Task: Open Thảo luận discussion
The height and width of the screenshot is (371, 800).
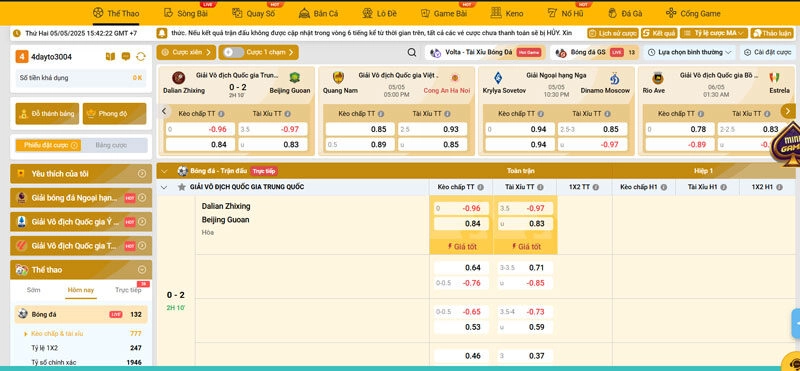Action: click(772, 33)
